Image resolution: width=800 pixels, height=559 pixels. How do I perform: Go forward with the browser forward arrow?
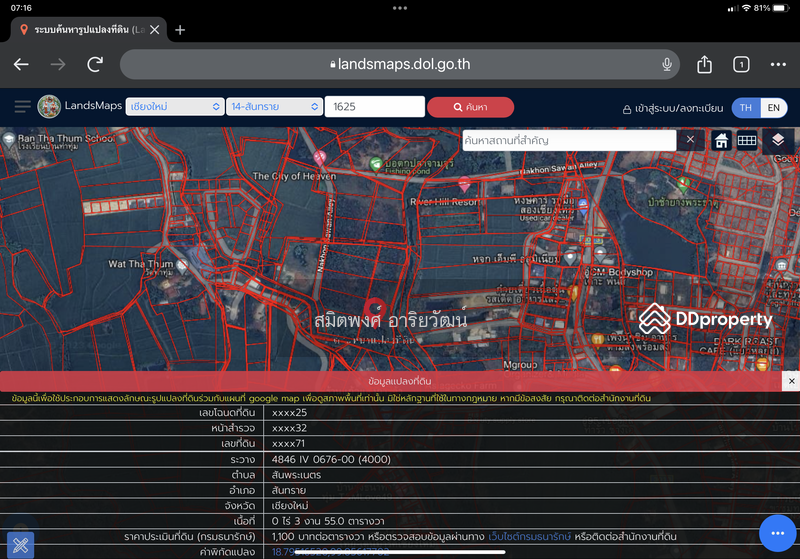(x=58, y=64)
